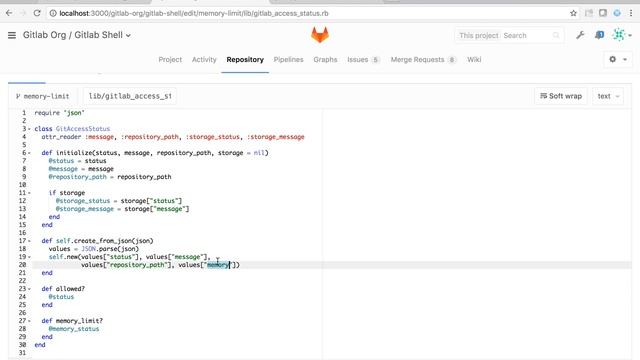Viewport: 640px width, 360px height.
Task: Collapse the if storage fold at line 11
Action: tap(29, 193)
